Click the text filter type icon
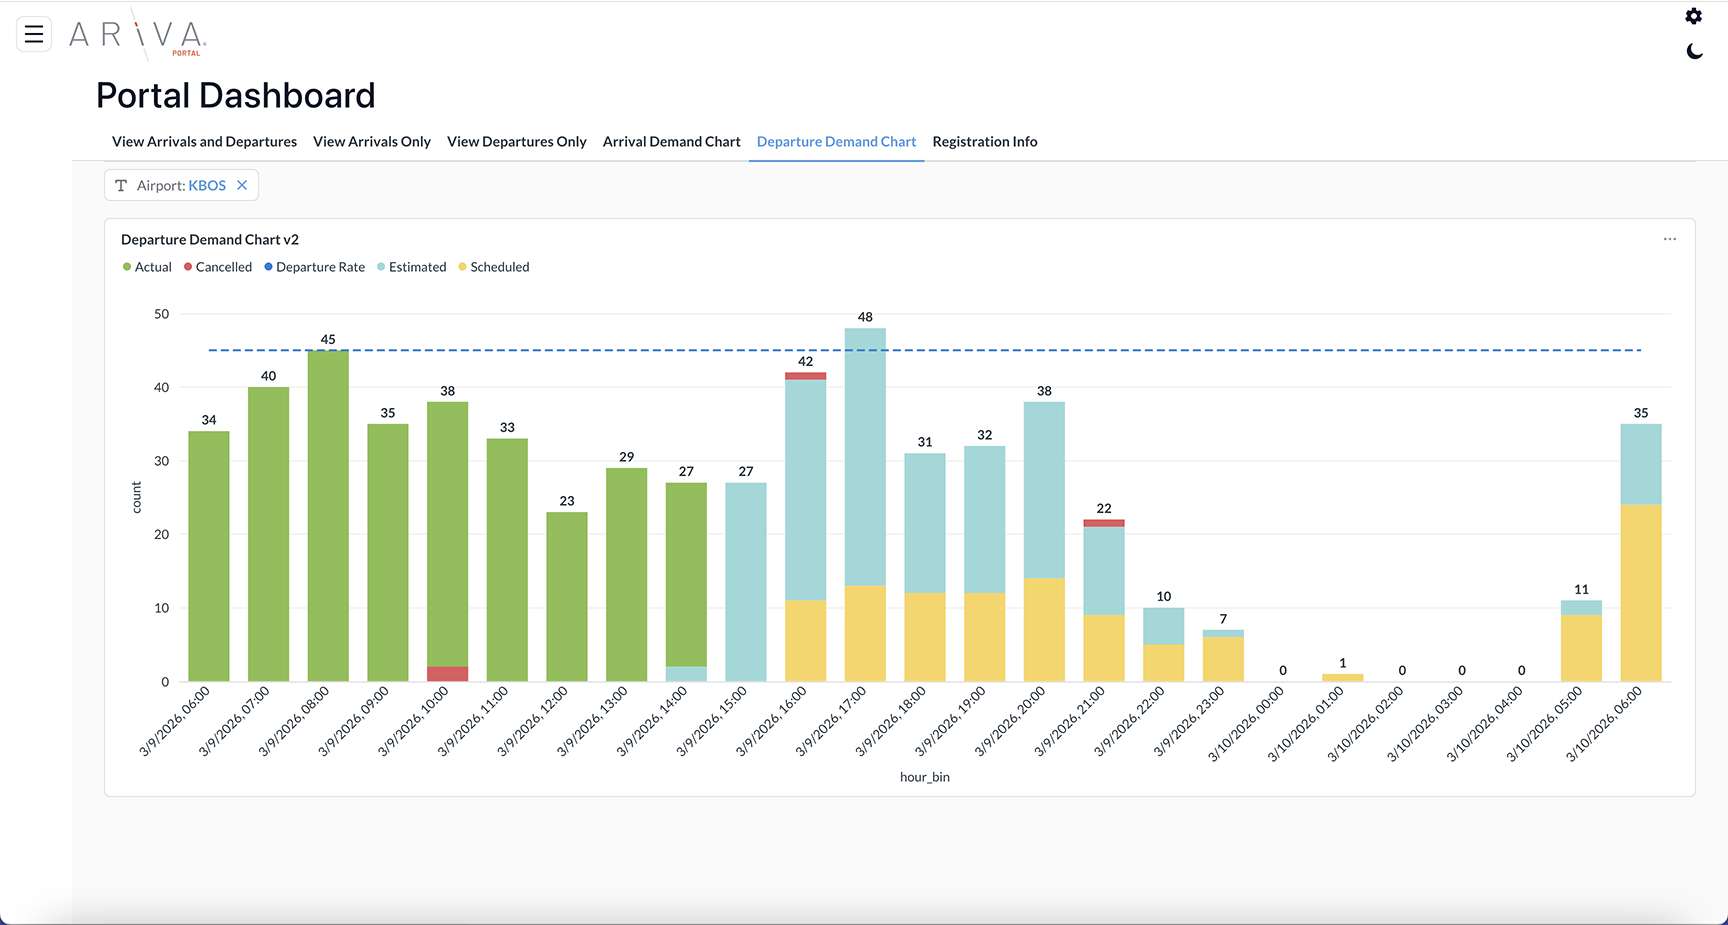Image resolution: width=1728 pixels, height=925 pixels. [121, 185]
